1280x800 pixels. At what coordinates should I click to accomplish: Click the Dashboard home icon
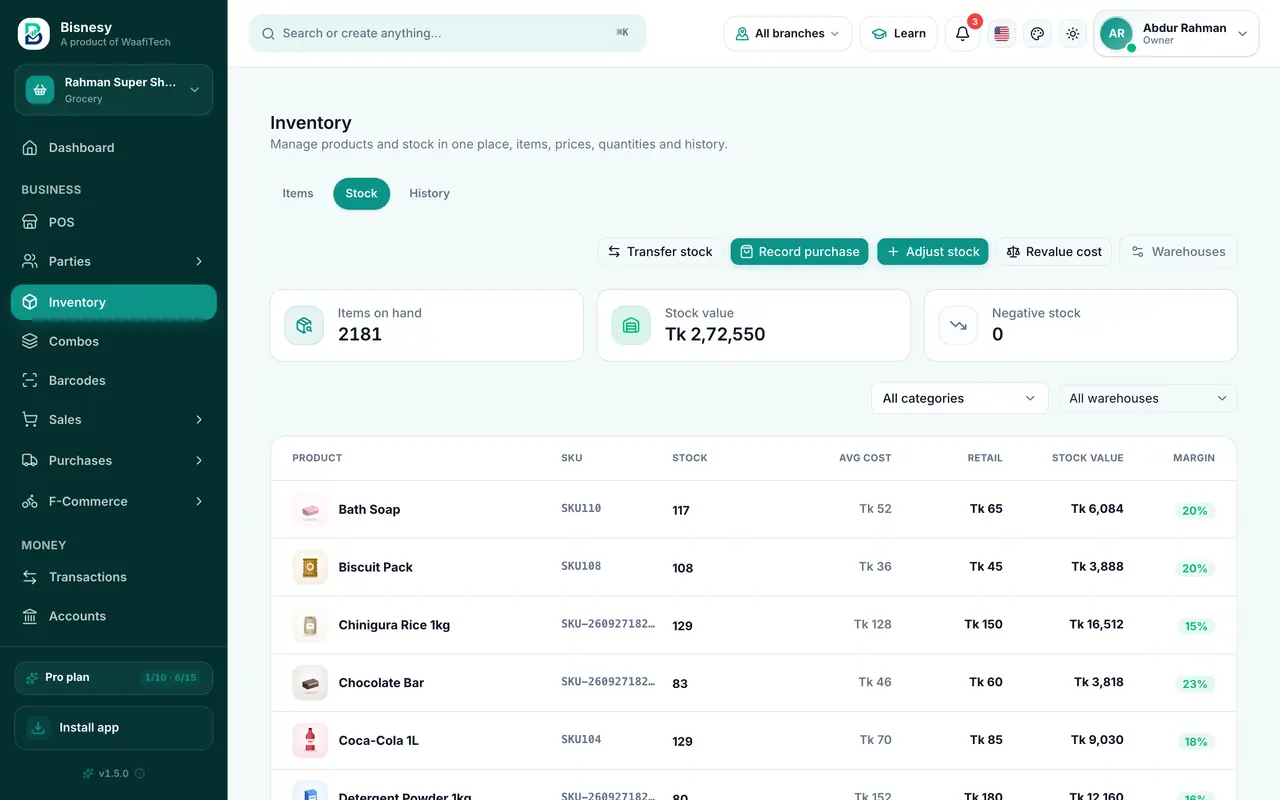tap(30, 148)
